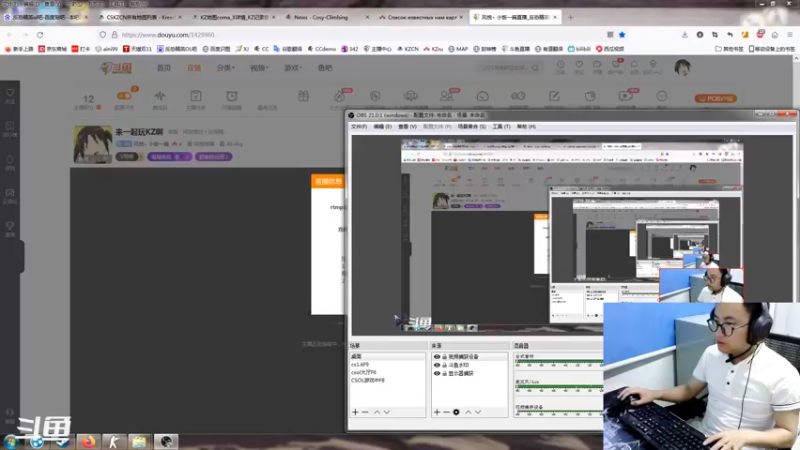Toggle lock on 视频捕获设备 source

(x=444, y=357)
